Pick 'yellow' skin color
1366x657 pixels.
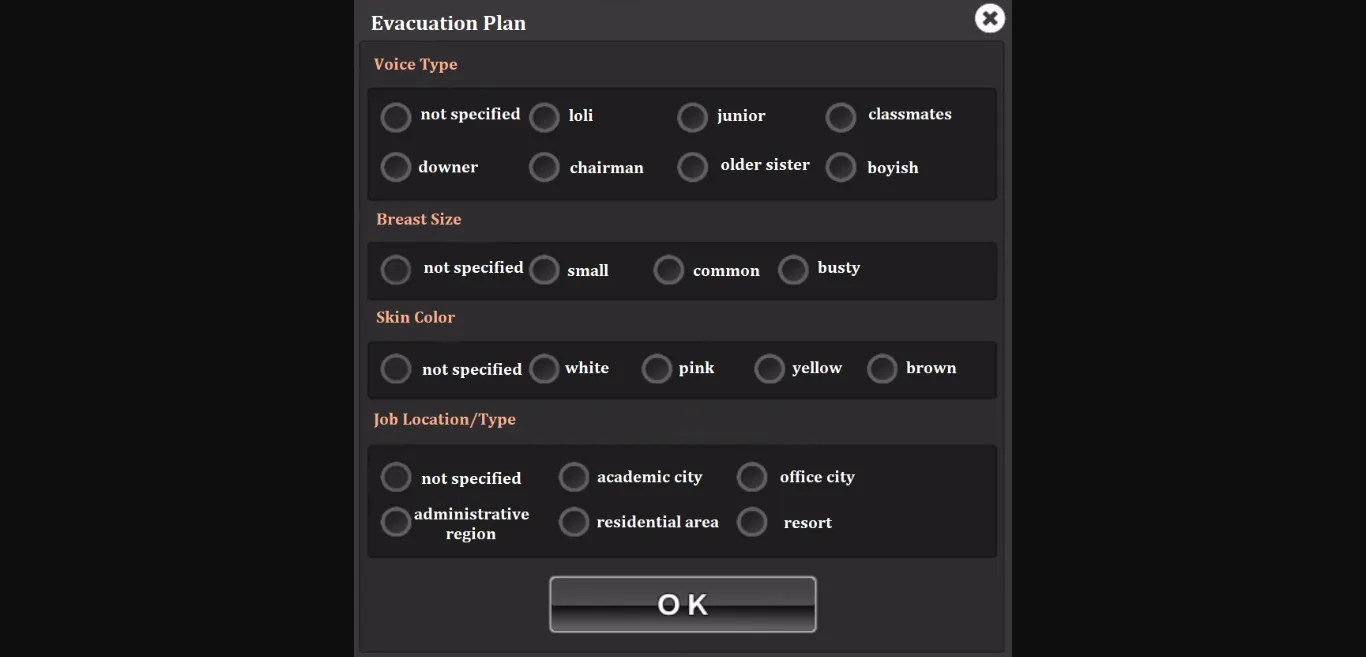point(769,369)
